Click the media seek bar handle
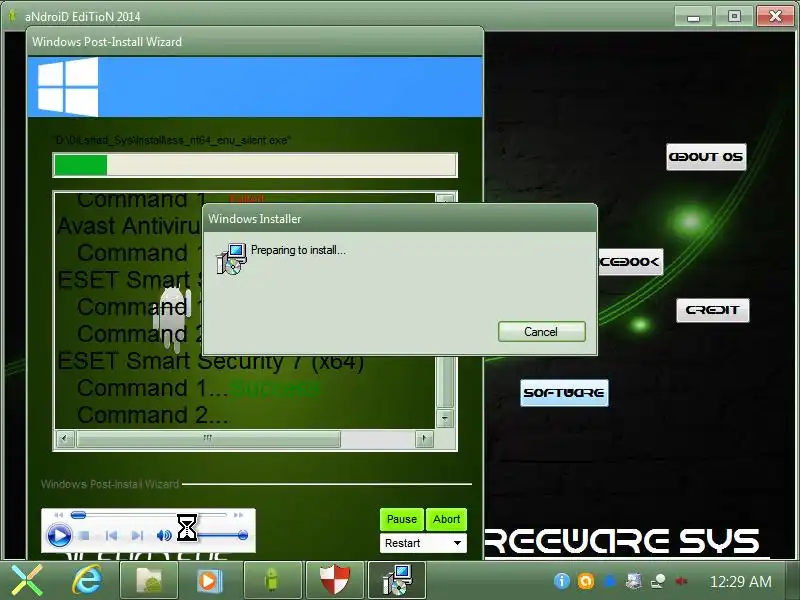This screenshot has width=800, height=600. (x=78, y=515)
